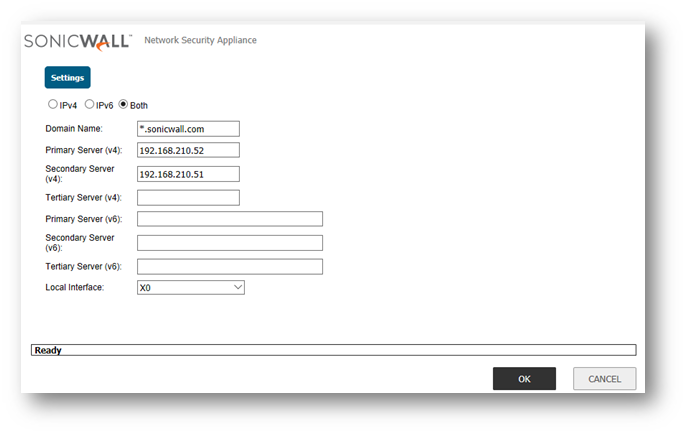Select the IPv4 radio button
687x435 pixels.
[53, 104]
